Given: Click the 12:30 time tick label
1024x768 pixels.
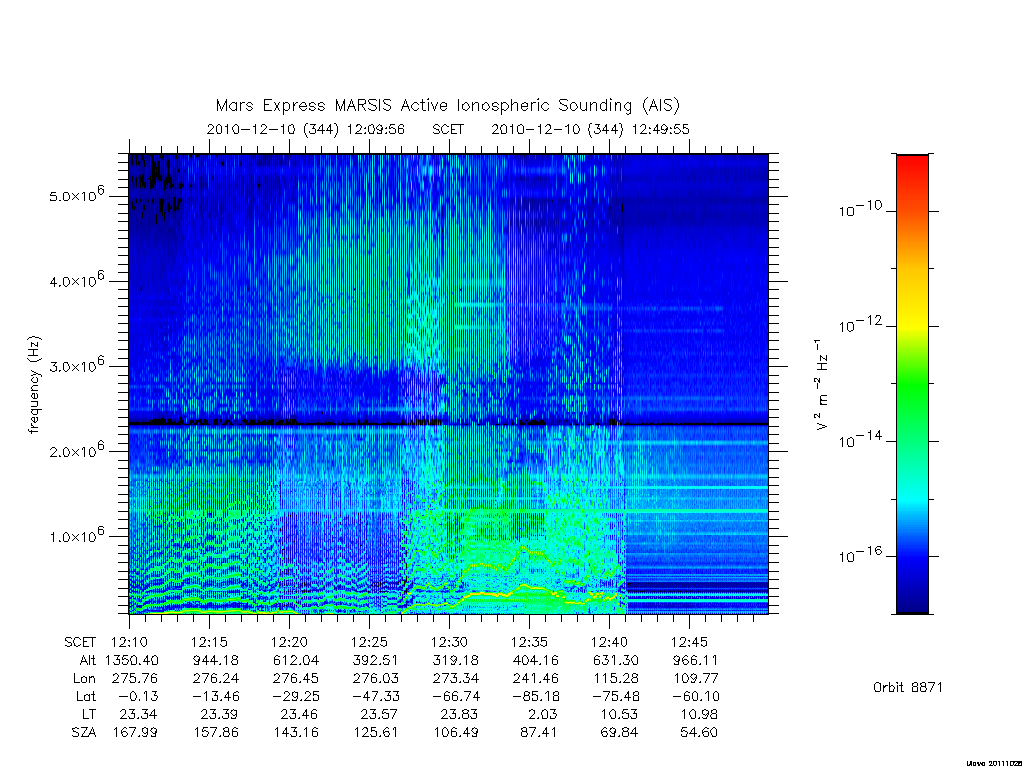Looking at the screenshot, I should (x=449, y=643).
